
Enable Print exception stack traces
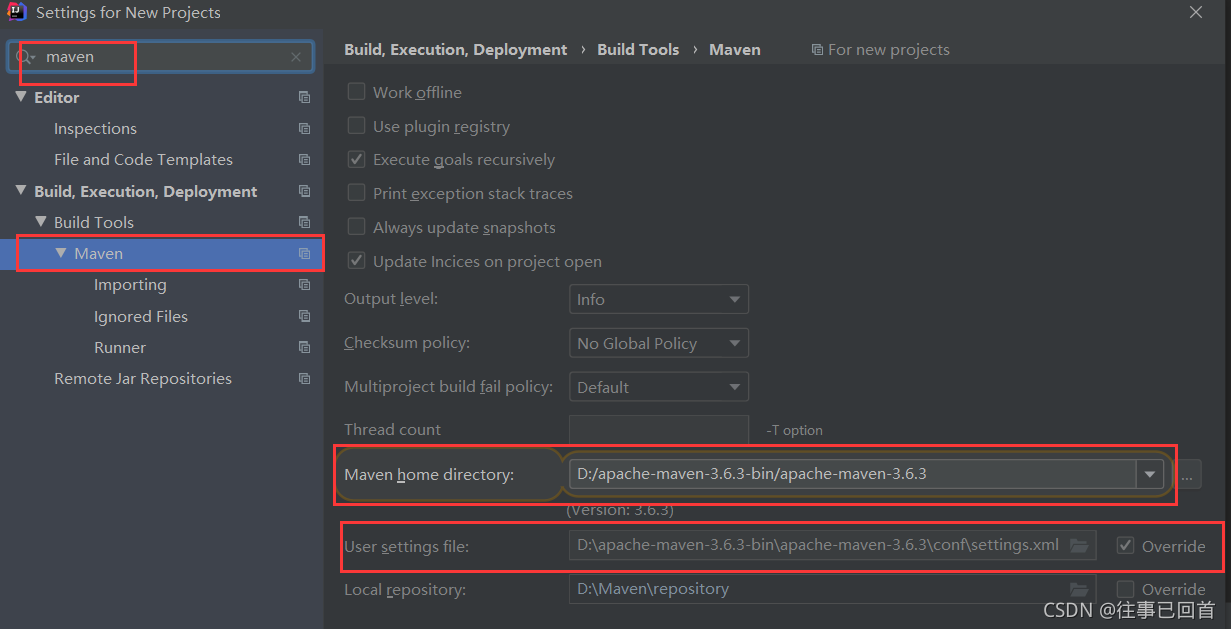[x=356, y=192]
